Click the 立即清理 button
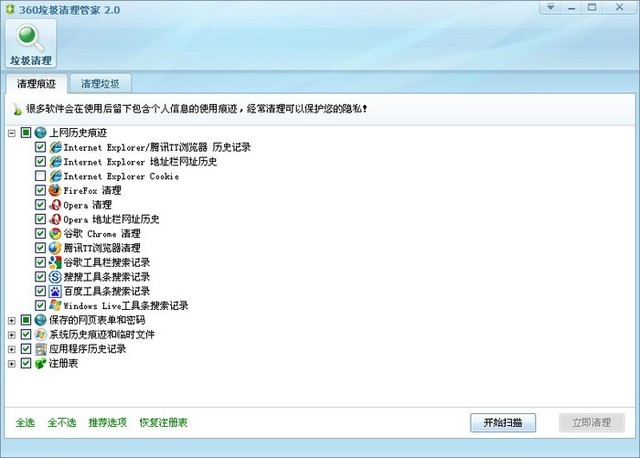640x458 pixels. 592,423
